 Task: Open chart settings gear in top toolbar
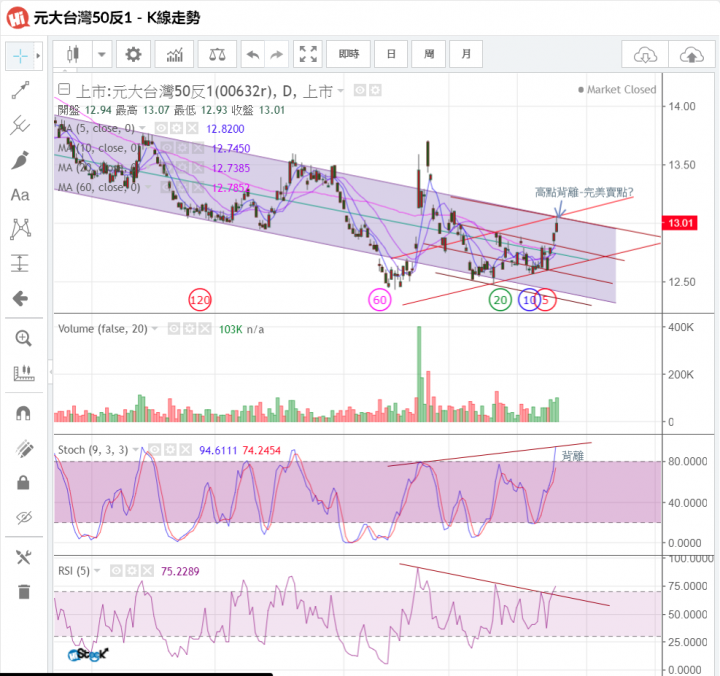pos(133,54)
